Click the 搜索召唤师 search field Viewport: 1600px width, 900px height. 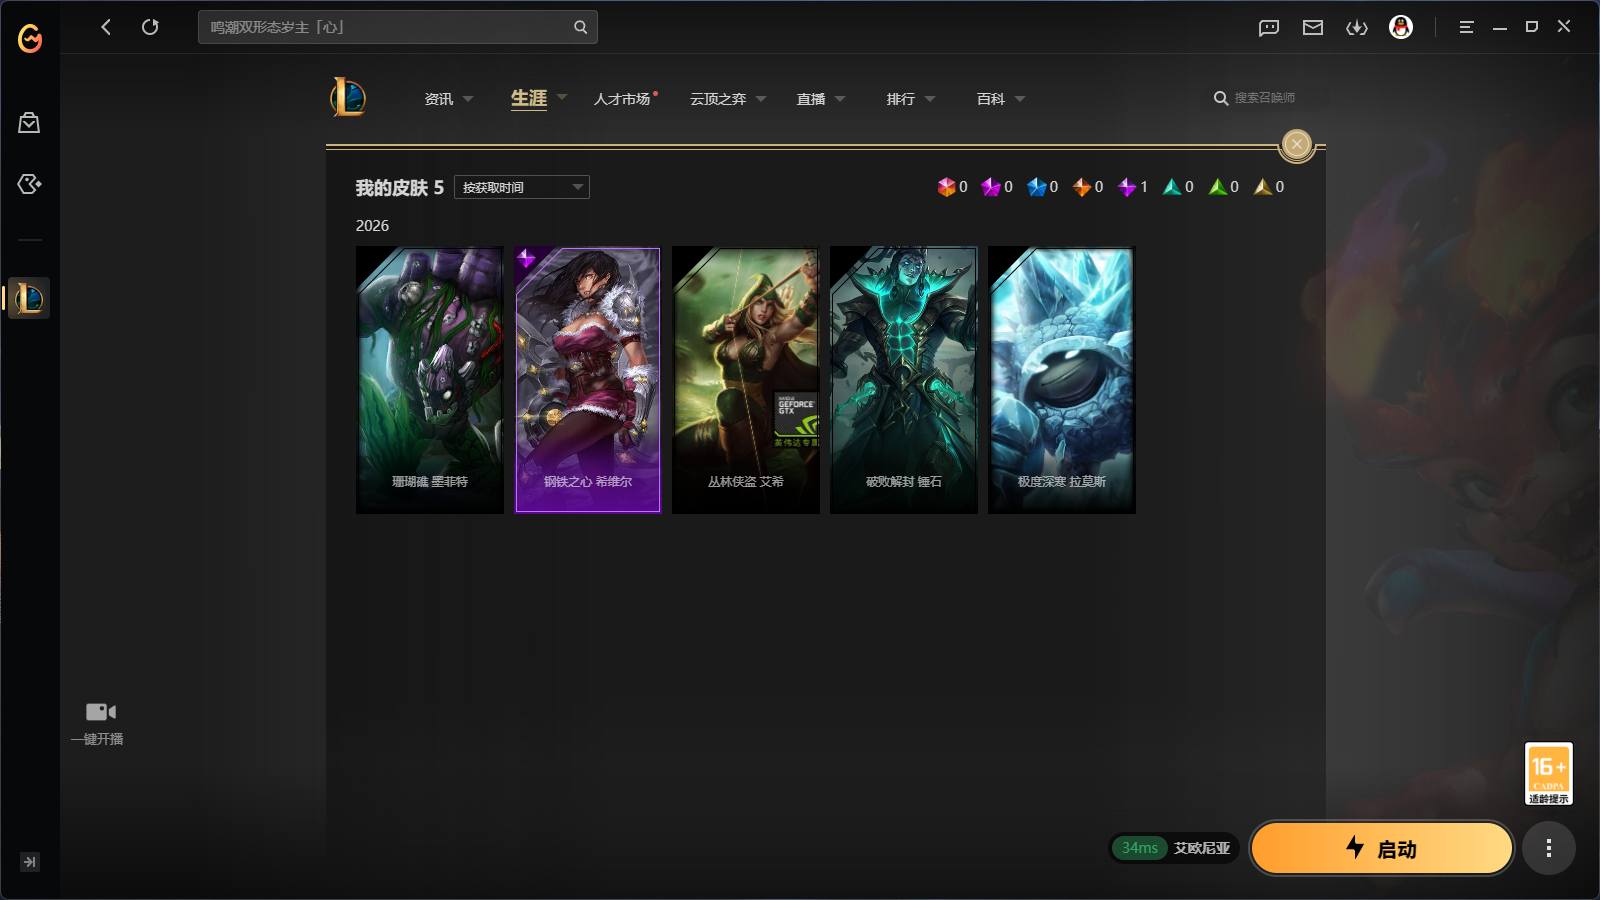pyautogui.click(x=1264, y=98)
